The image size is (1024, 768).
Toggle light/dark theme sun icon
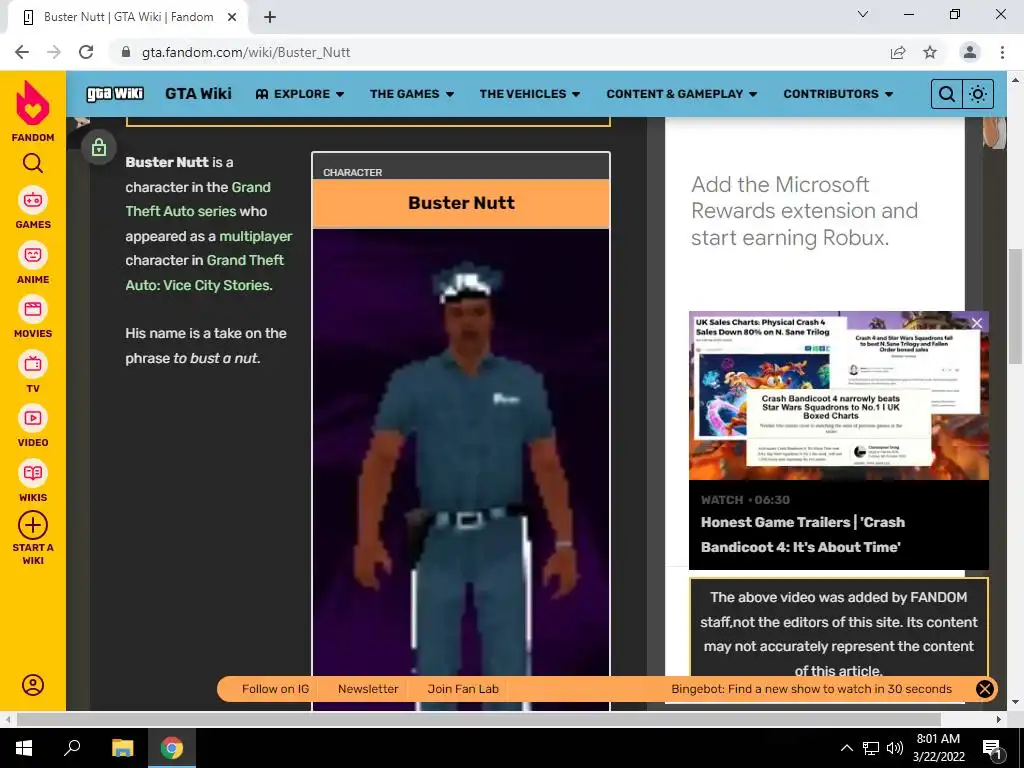pyautogui.click(x=978, y=94)
